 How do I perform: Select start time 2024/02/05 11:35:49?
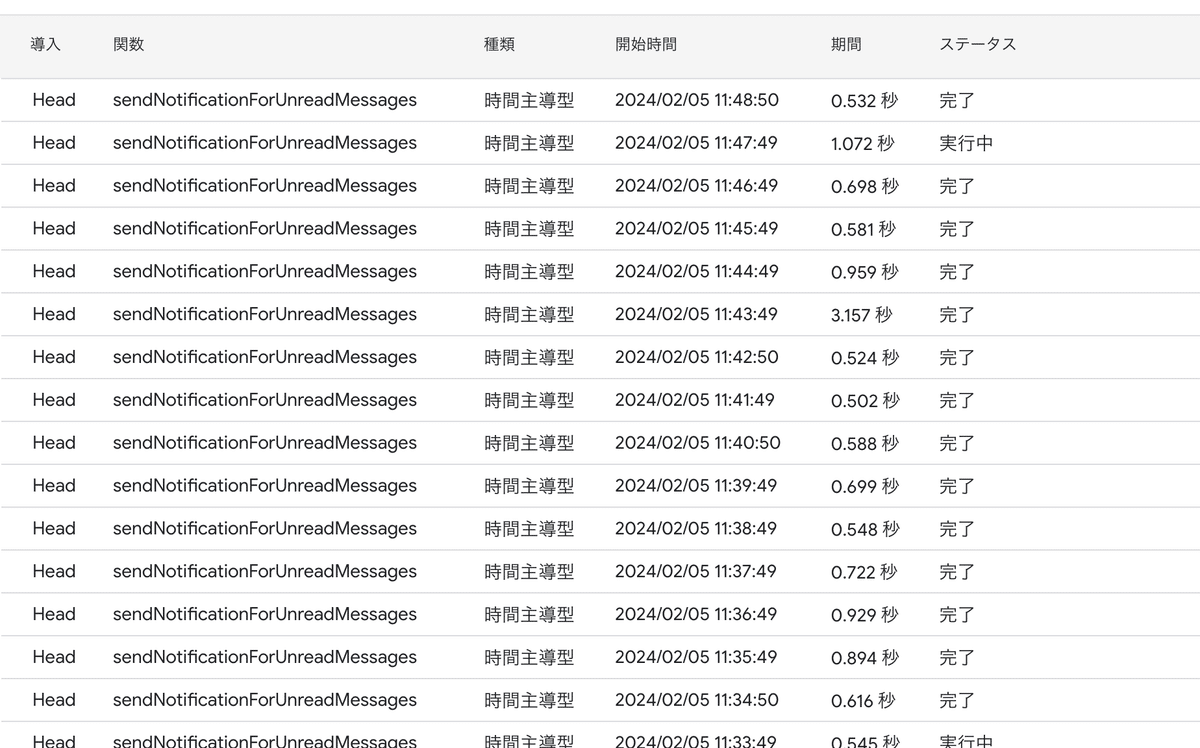[696, 657]
